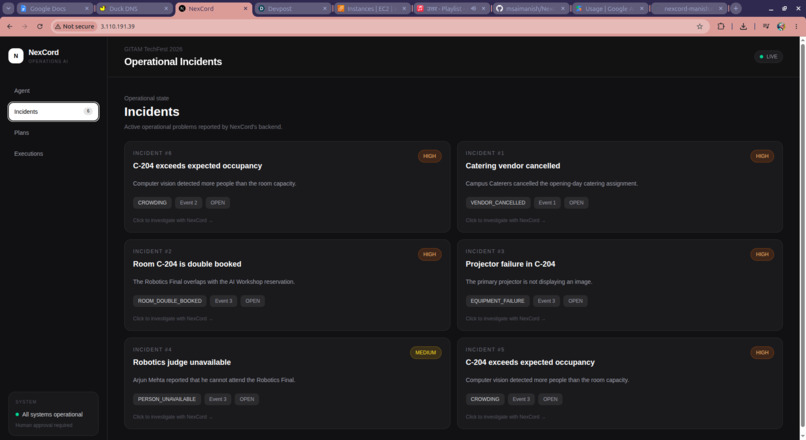Mute the Playlist tab audio icon
The width and height of the screenshot is (806, 440).
click(x=473, y=9)
